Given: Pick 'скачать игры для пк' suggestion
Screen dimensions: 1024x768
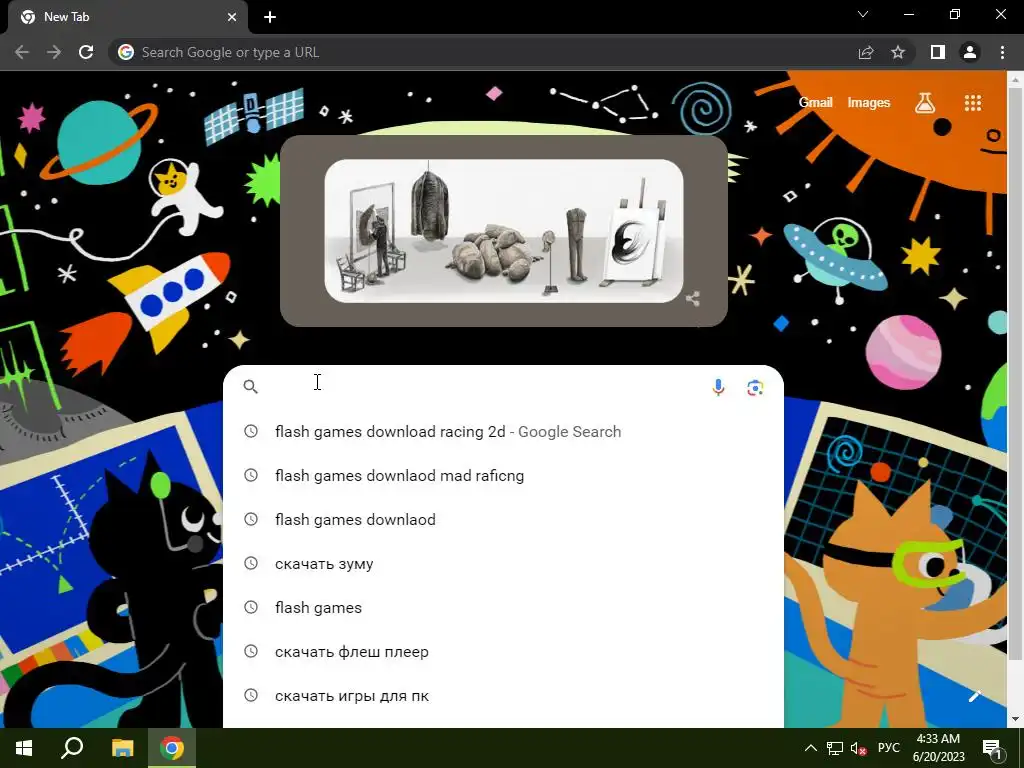Looking at the screenshot, I should [503, 696].
